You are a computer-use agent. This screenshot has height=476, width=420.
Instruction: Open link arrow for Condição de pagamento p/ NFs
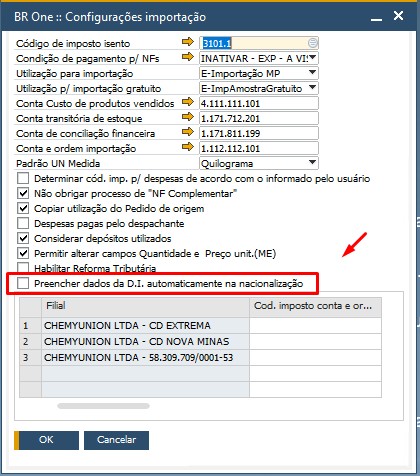[x=188, y=57]
